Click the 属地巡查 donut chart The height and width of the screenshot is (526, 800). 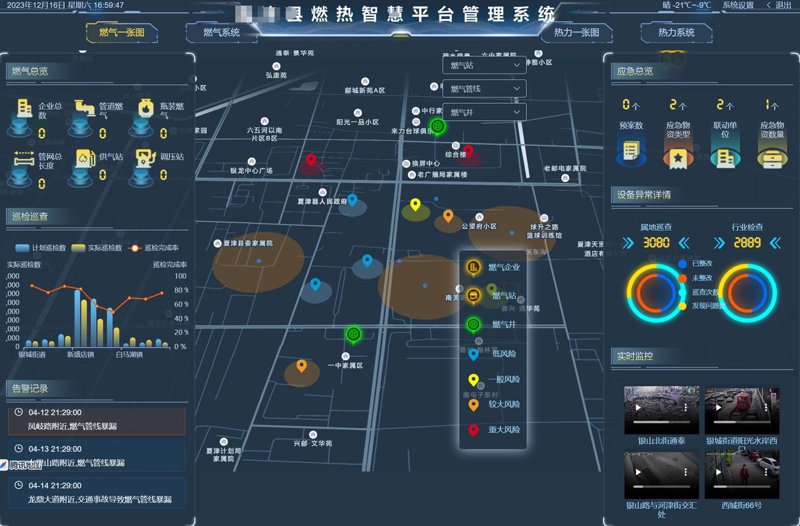pyautogui.click(x=655, y=293)
